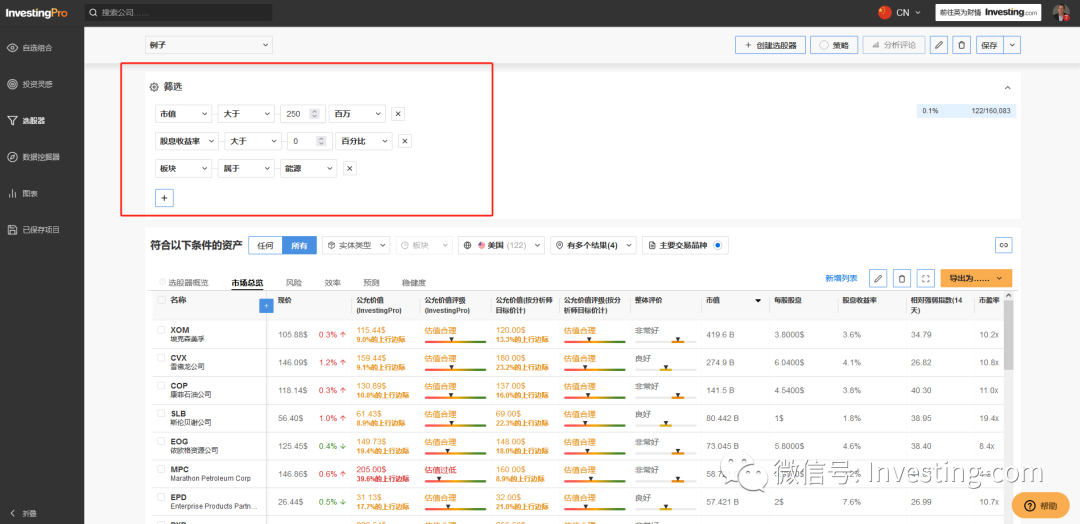This screenshot has width=1080, height=524.
Task: Check the SLB row checkbox
Action: coord(161,413)
